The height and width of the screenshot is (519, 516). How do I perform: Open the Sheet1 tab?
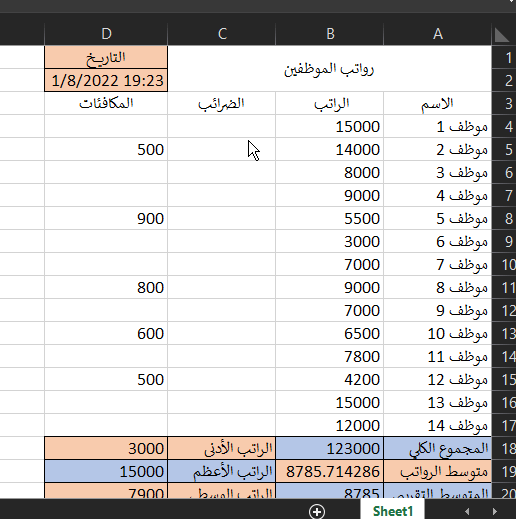pyautogui.click(x=393, y=511)
